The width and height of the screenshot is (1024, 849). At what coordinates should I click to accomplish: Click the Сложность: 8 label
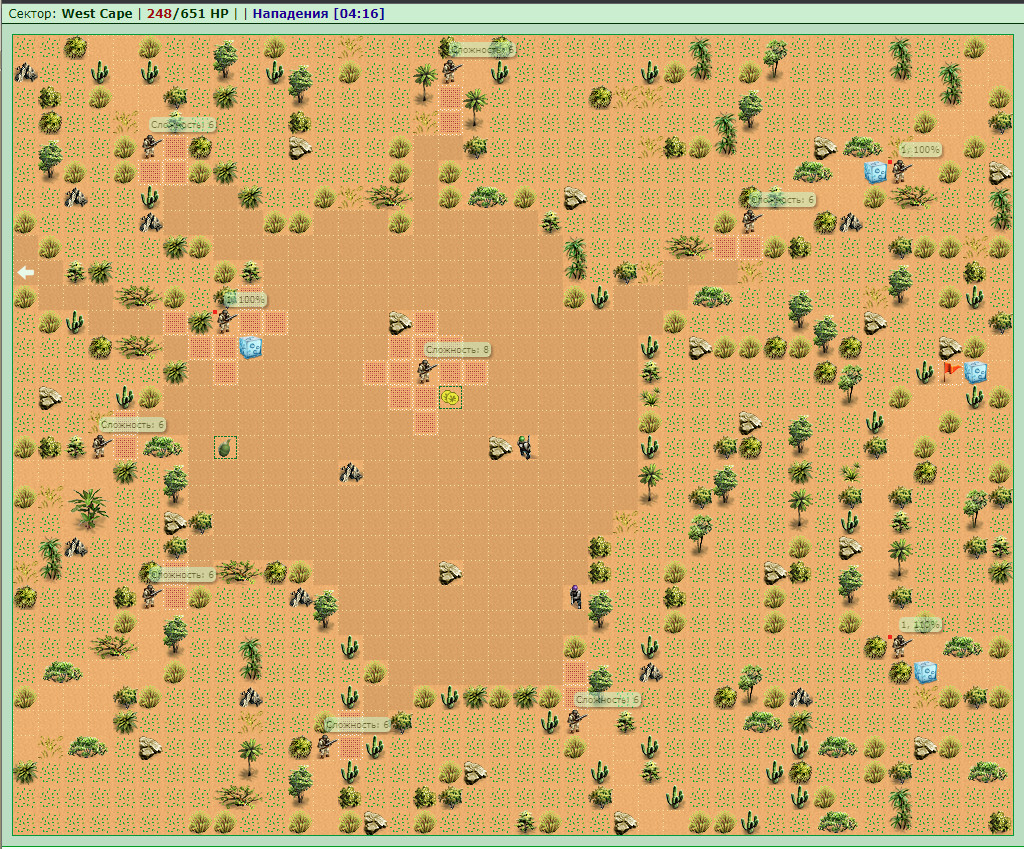click(456, 350)
